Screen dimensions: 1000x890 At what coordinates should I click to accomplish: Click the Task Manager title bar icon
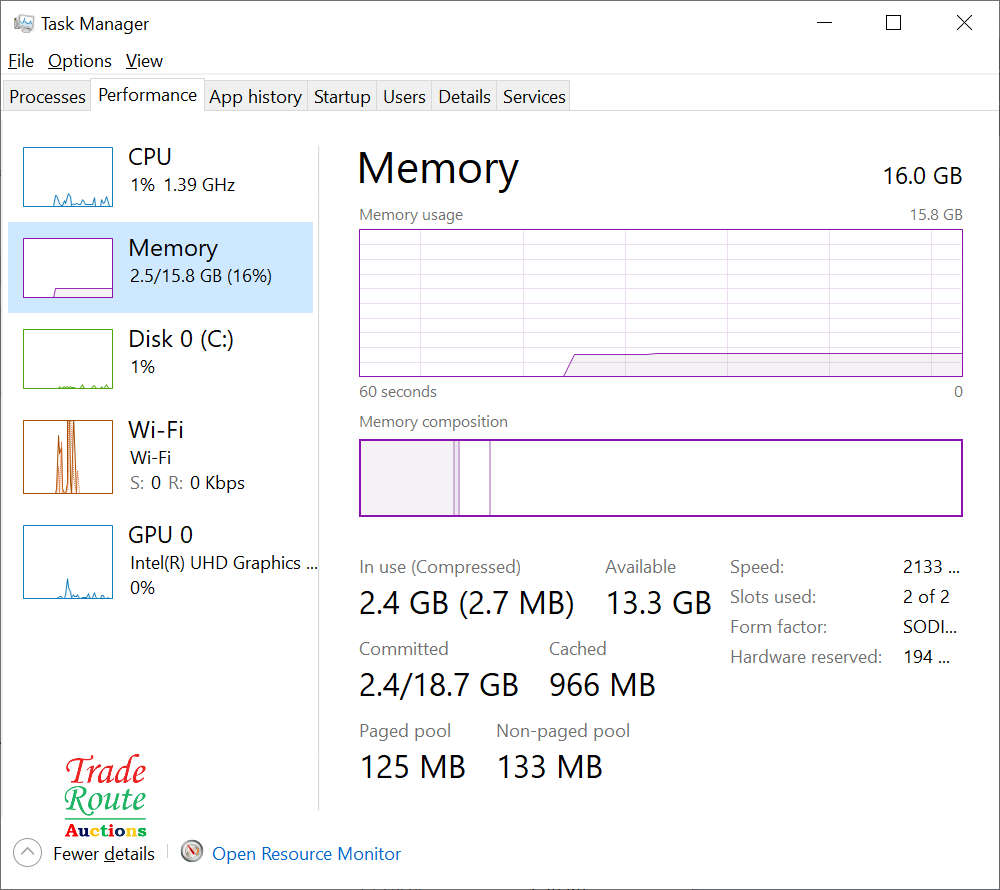click(x=24, y=23)
